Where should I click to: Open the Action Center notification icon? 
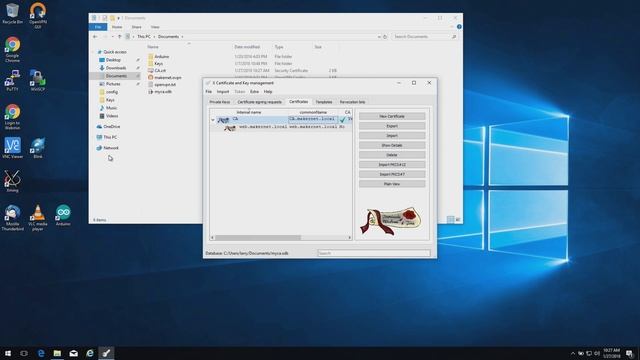[630, 353]
